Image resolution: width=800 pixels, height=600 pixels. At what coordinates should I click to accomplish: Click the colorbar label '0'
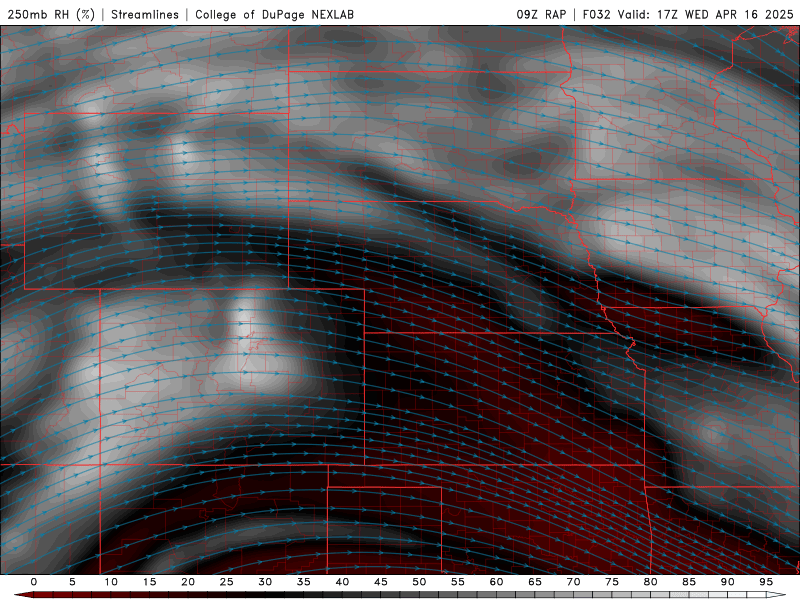34,582
